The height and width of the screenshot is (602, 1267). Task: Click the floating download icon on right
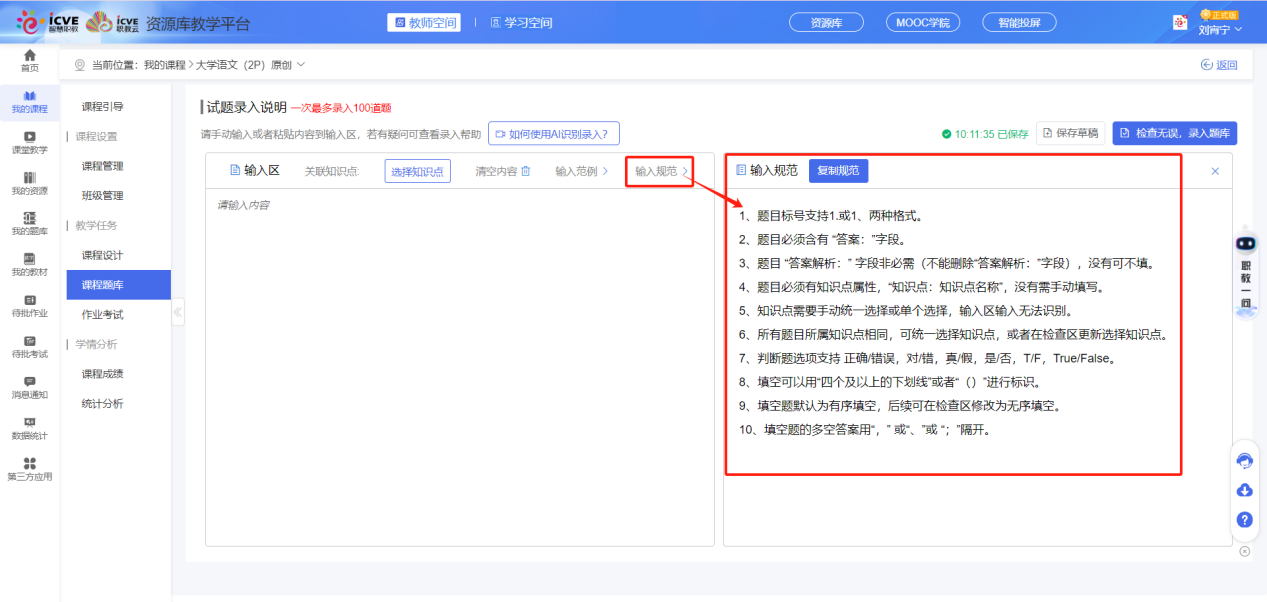click(1245, 490)
